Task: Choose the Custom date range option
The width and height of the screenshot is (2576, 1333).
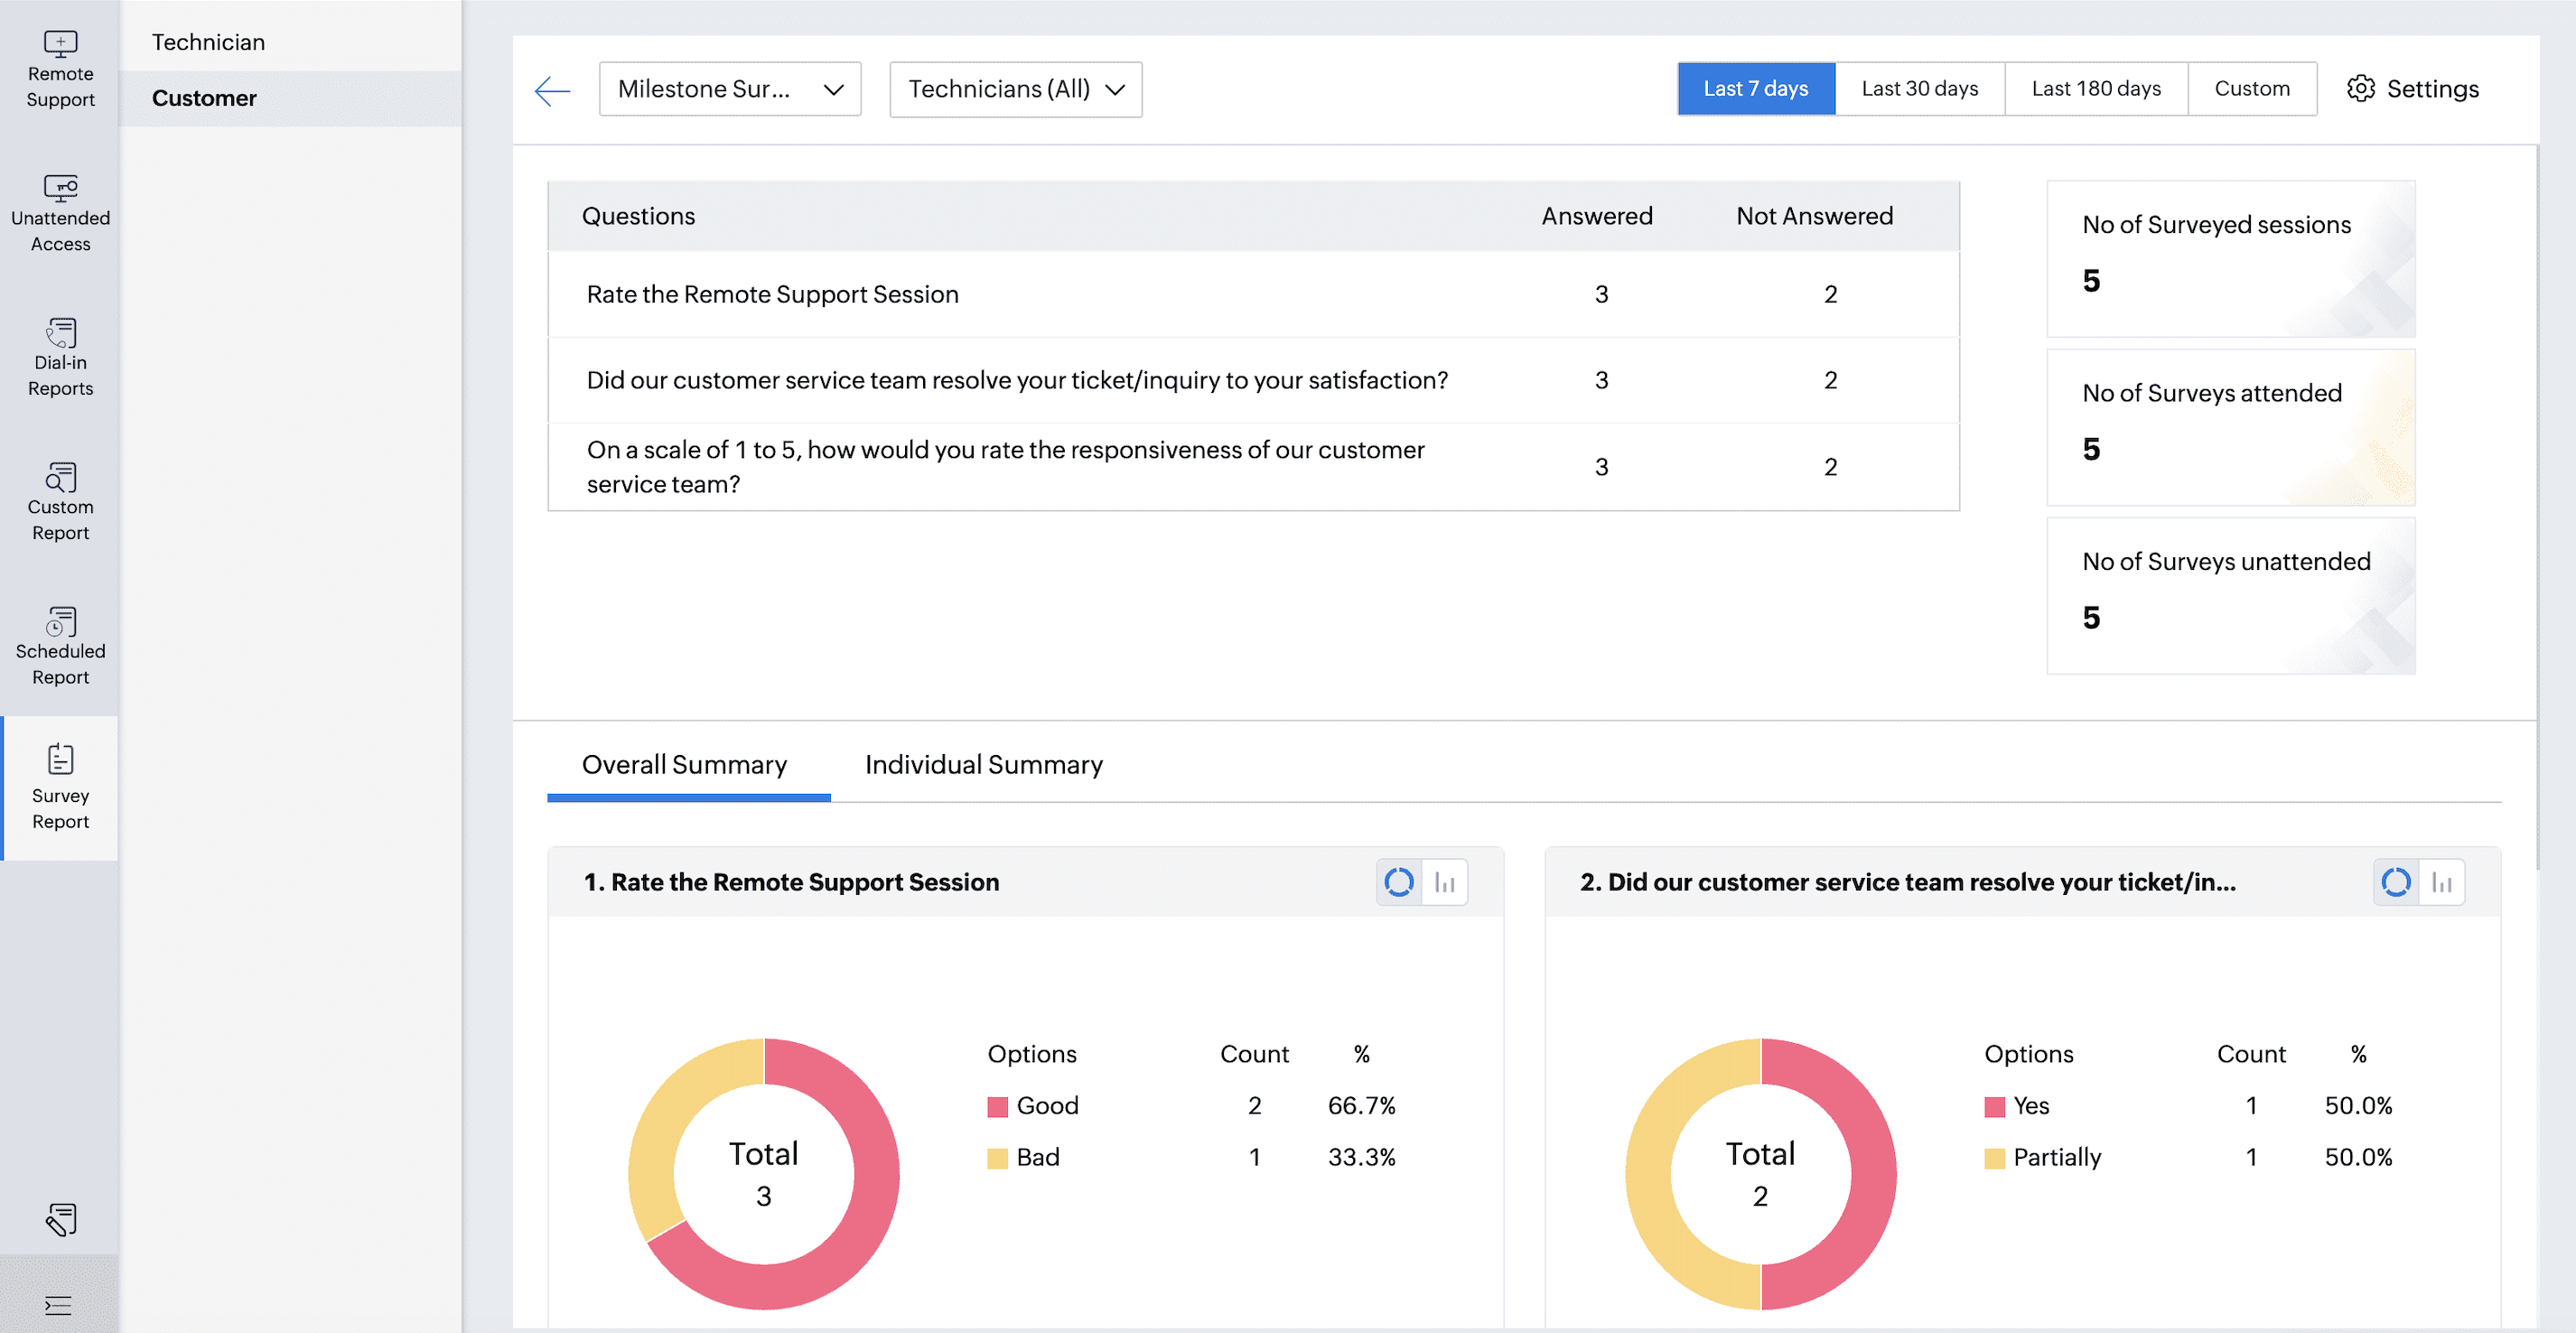Action: pyautogui.click(x=2251, y=89)
